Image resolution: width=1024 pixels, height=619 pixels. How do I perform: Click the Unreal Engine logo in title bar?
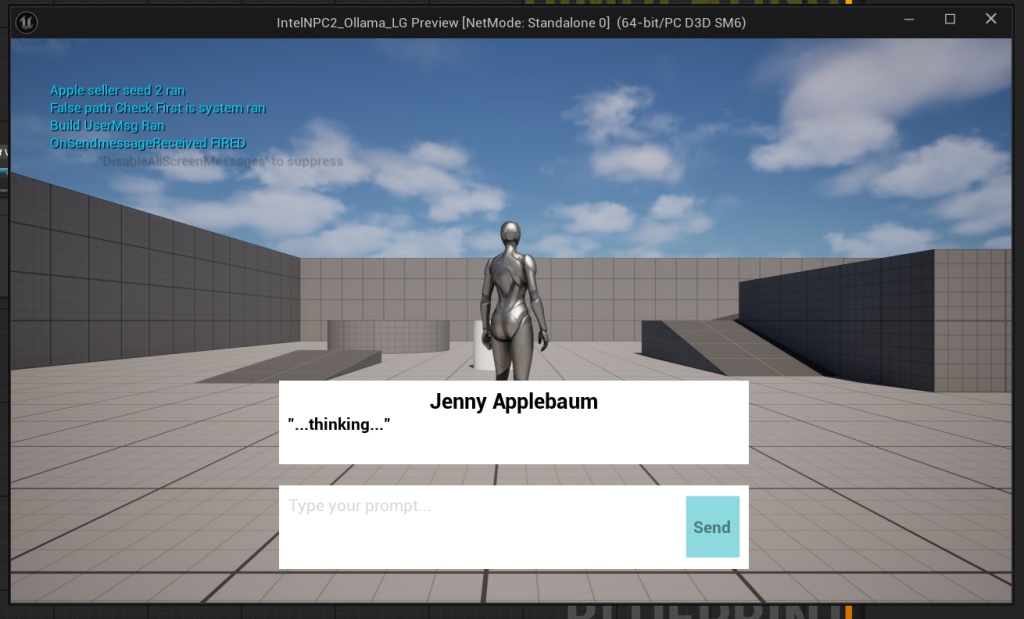[x=30, y=22]
